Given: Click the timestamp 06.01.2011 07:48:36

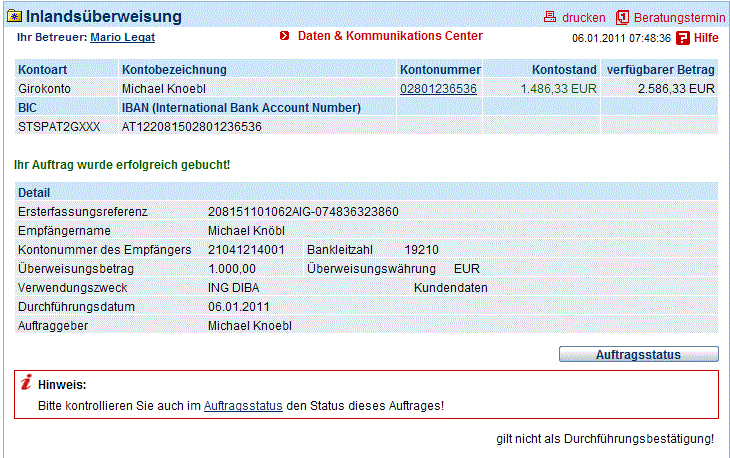Looking at the screenshot, I should 622,38.
